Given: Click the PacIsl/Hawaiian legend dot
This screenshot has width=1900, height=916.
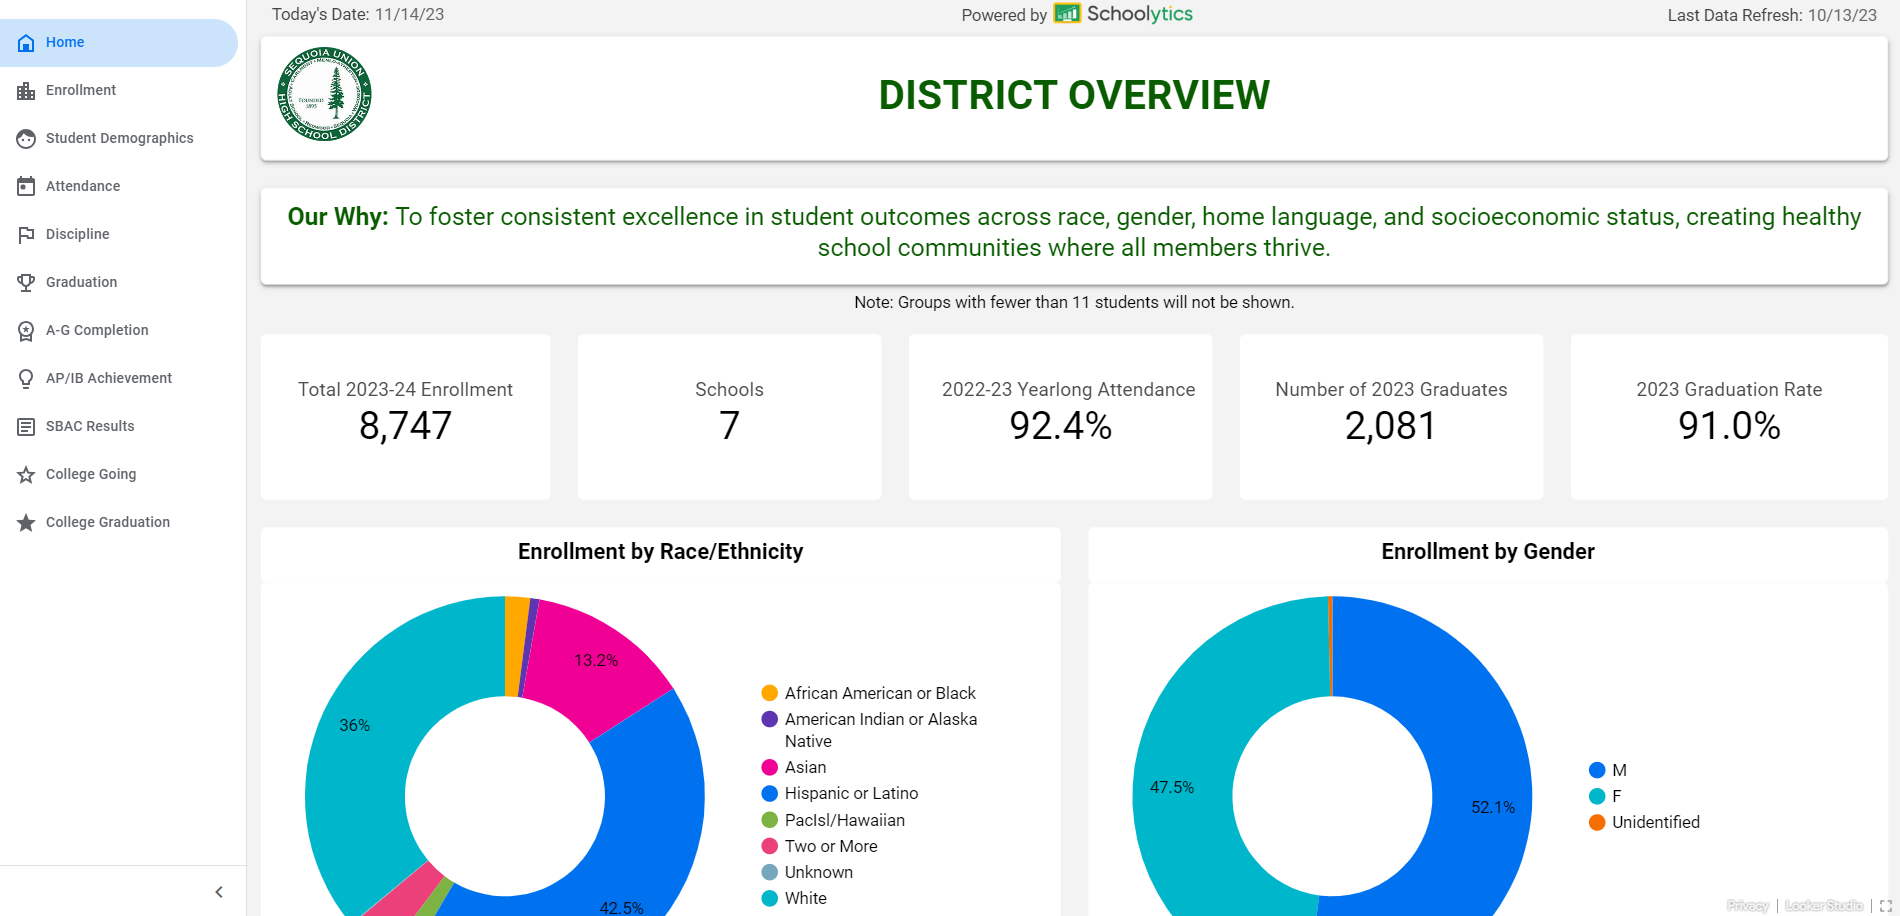Looking at the screenshot, I should [x=769, y=820].
